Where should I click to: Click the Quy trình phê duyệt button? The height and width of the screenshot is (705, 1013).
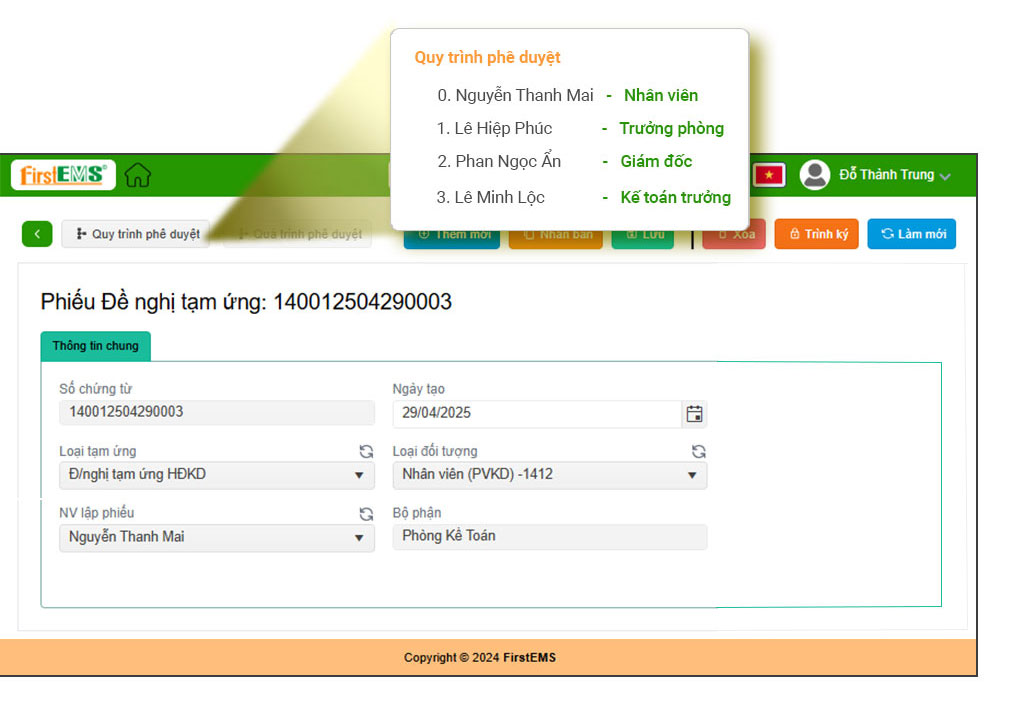(x=136, y=234)
